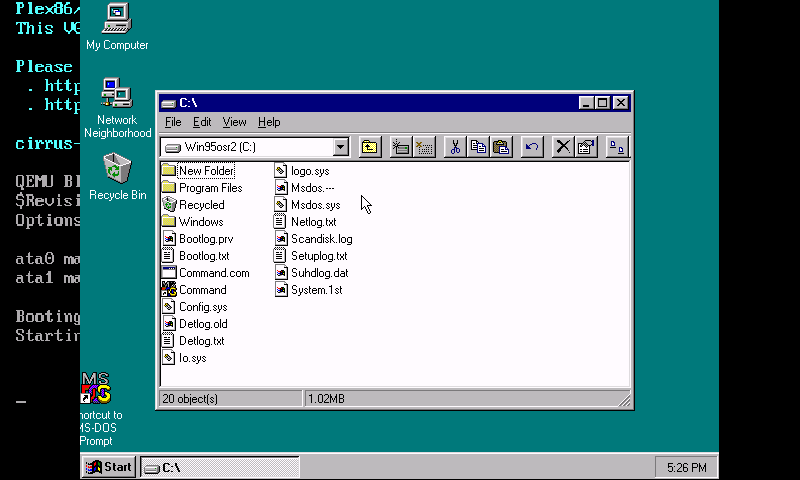This screenshot has width=800, height=480.
Task: Click the Paste clipboard icon
Action: pos(501,147)
